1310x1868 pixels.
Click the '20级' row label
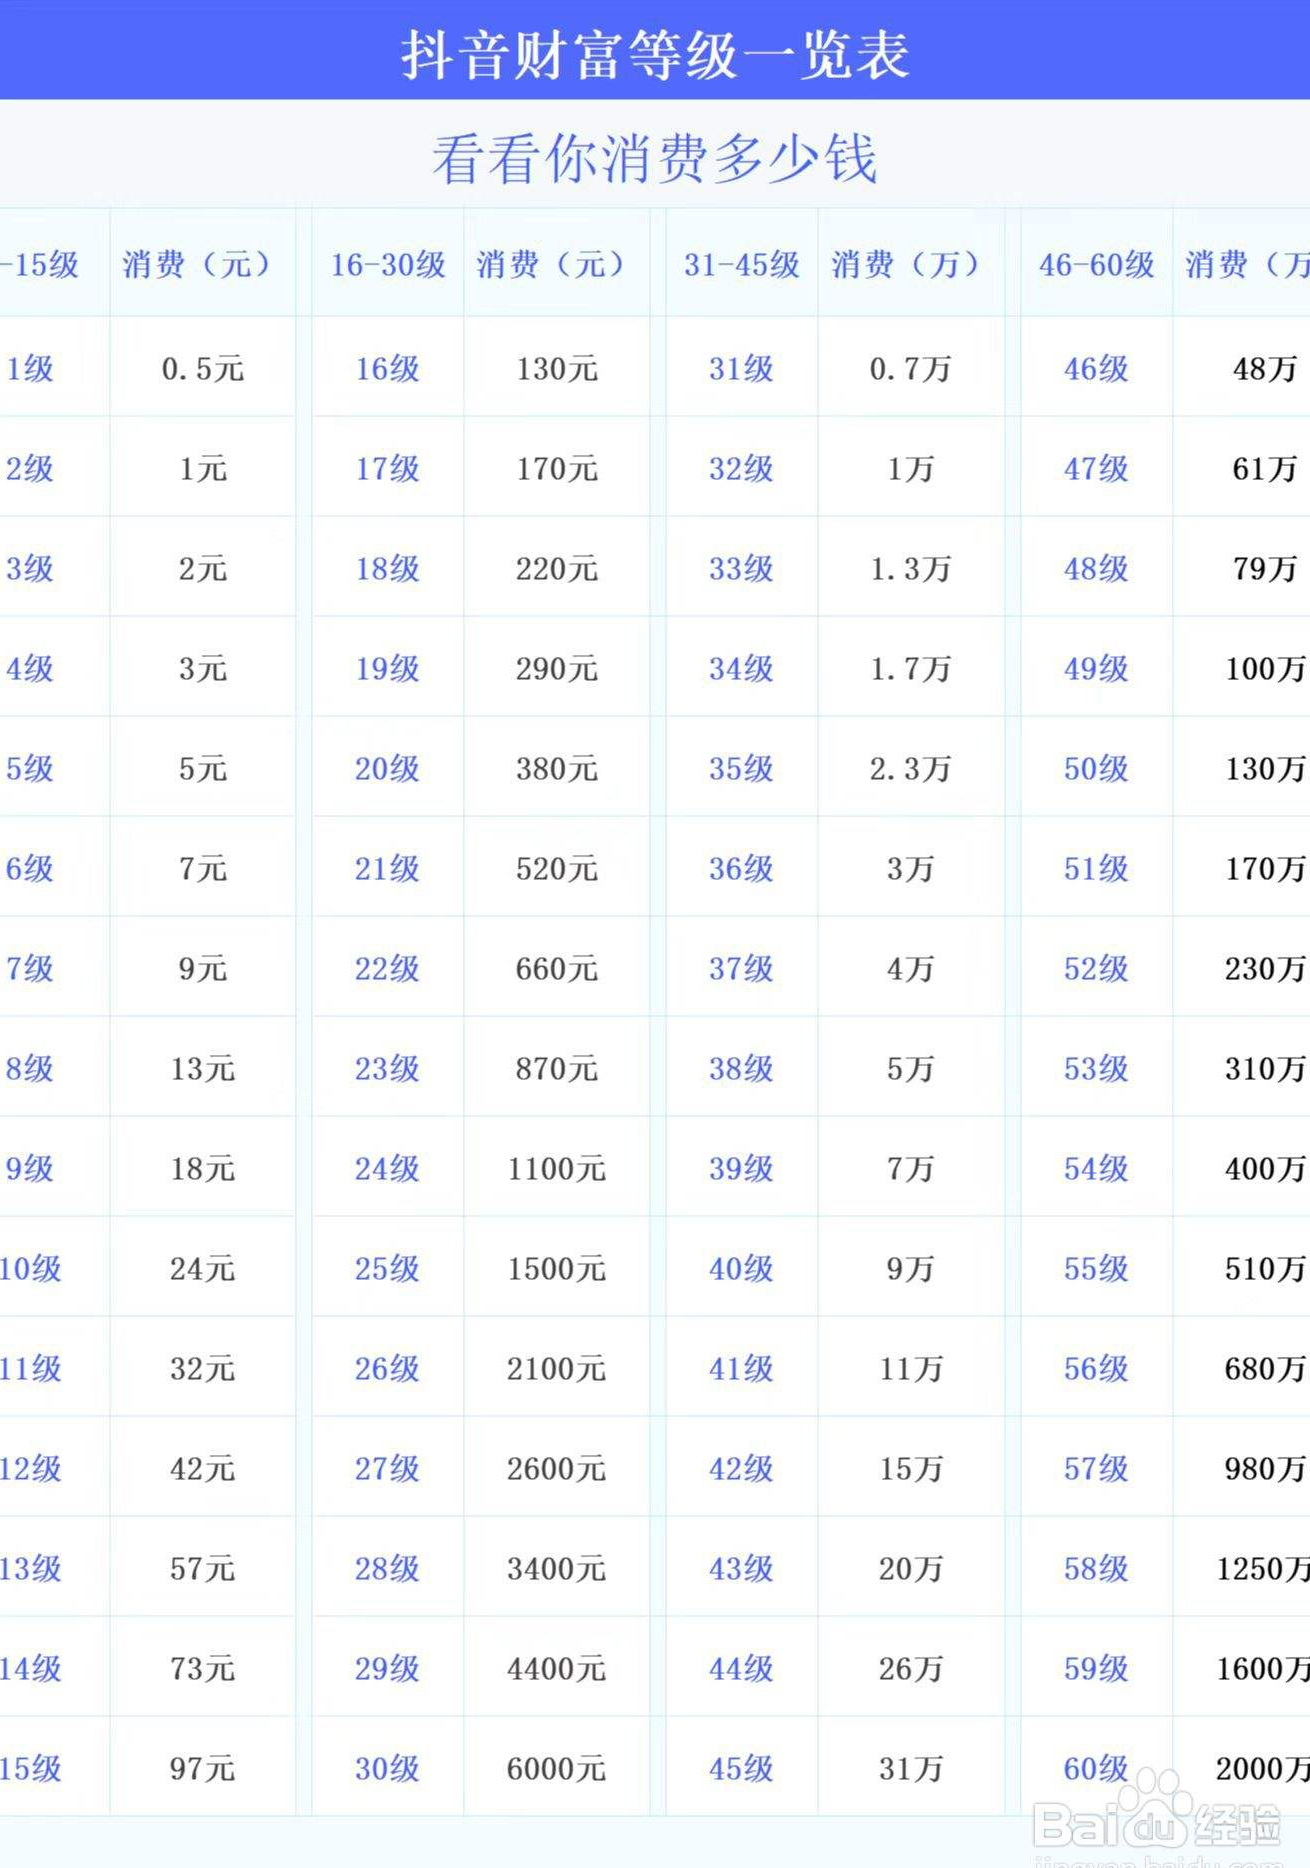tap(387, 769)
